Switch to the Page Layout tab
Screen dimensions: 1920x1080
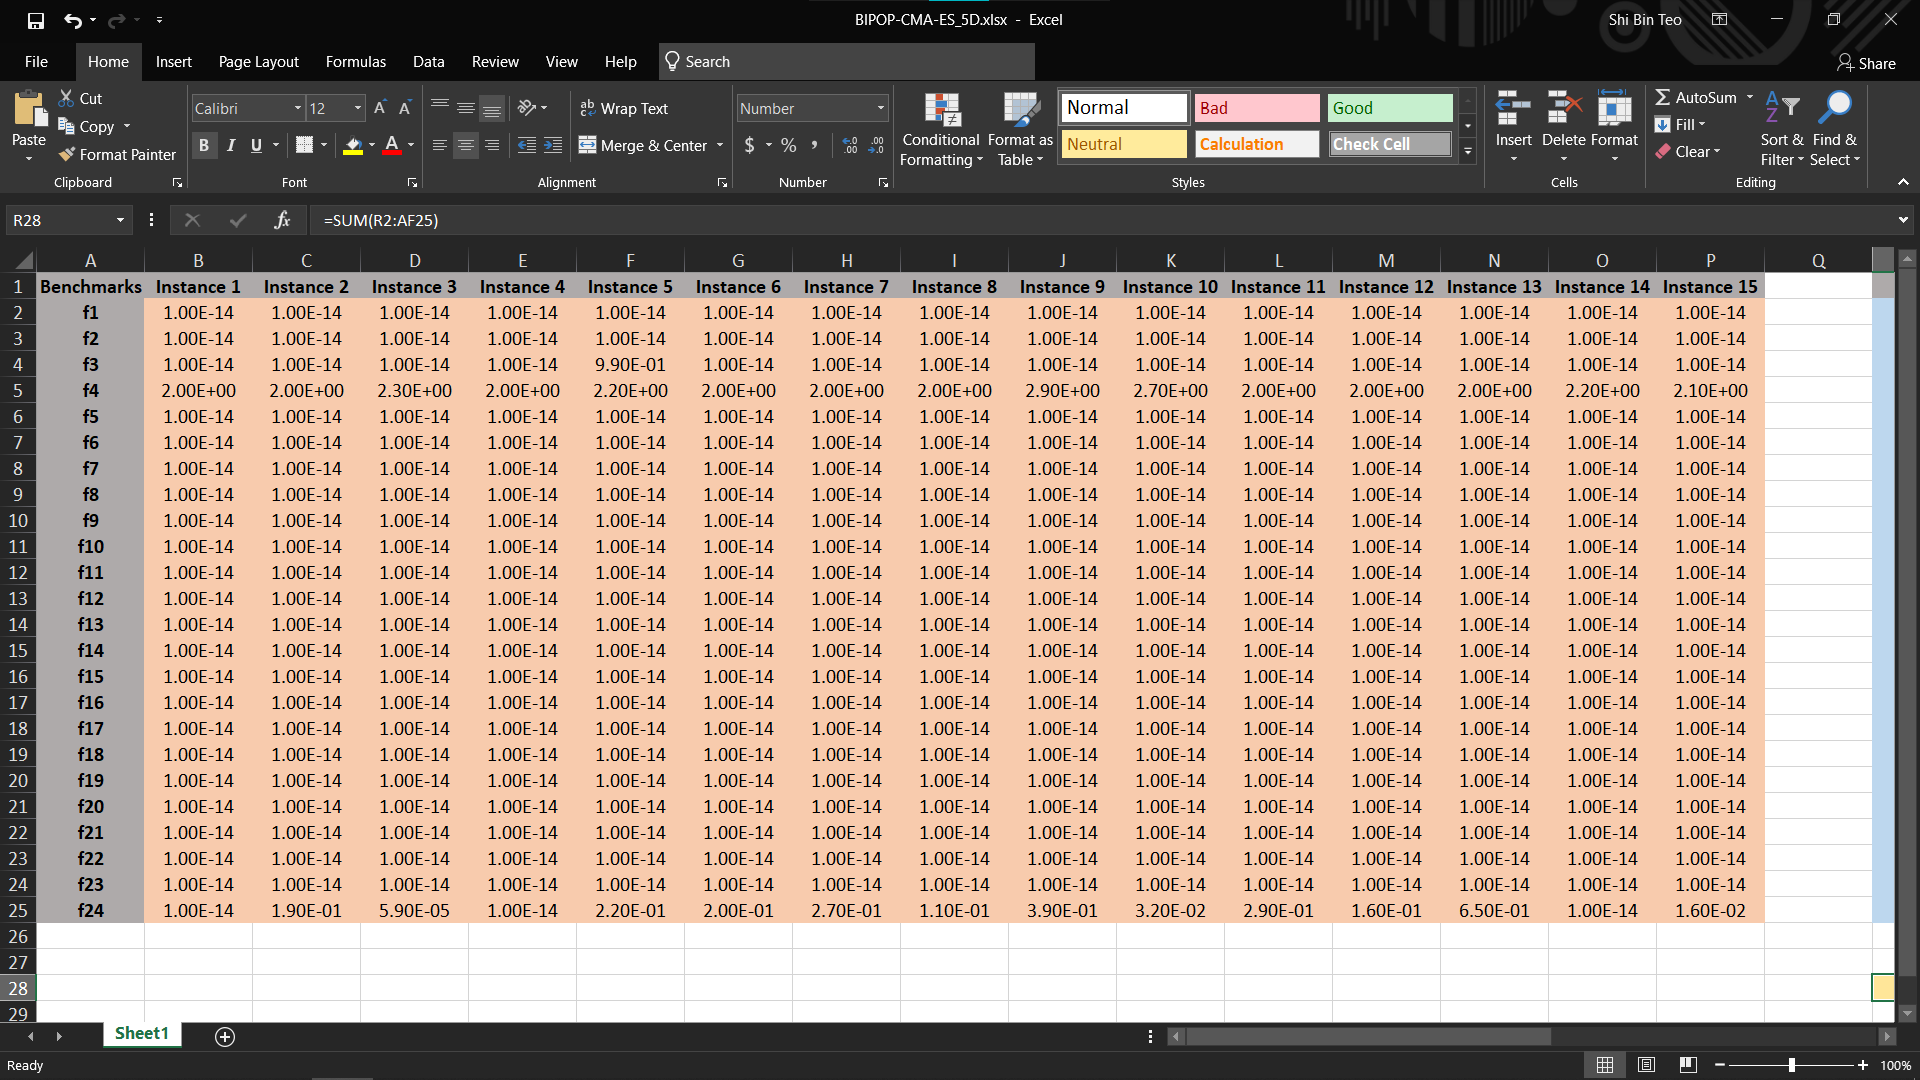tap(258, 62)
